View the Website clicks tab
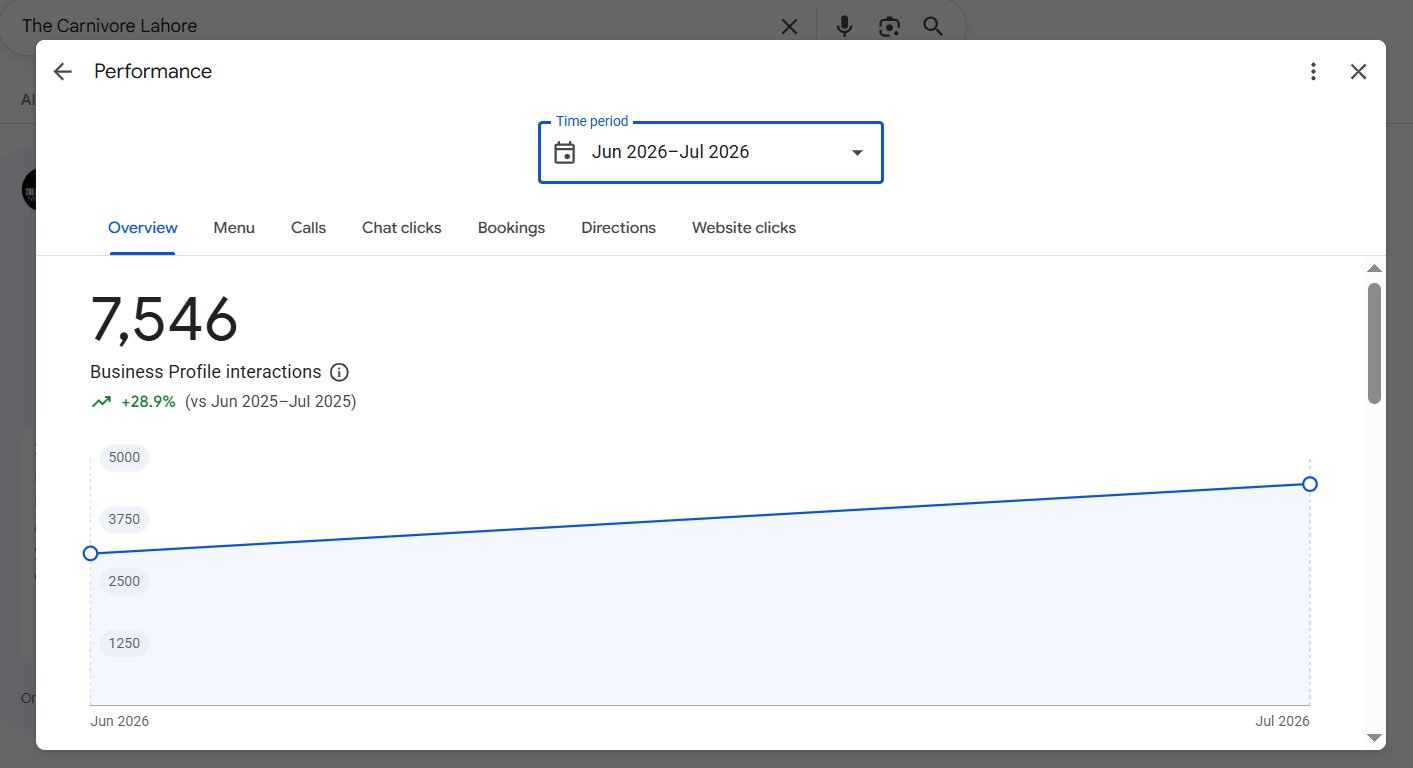Screen dimensions: 1413x768 point(744,228)
